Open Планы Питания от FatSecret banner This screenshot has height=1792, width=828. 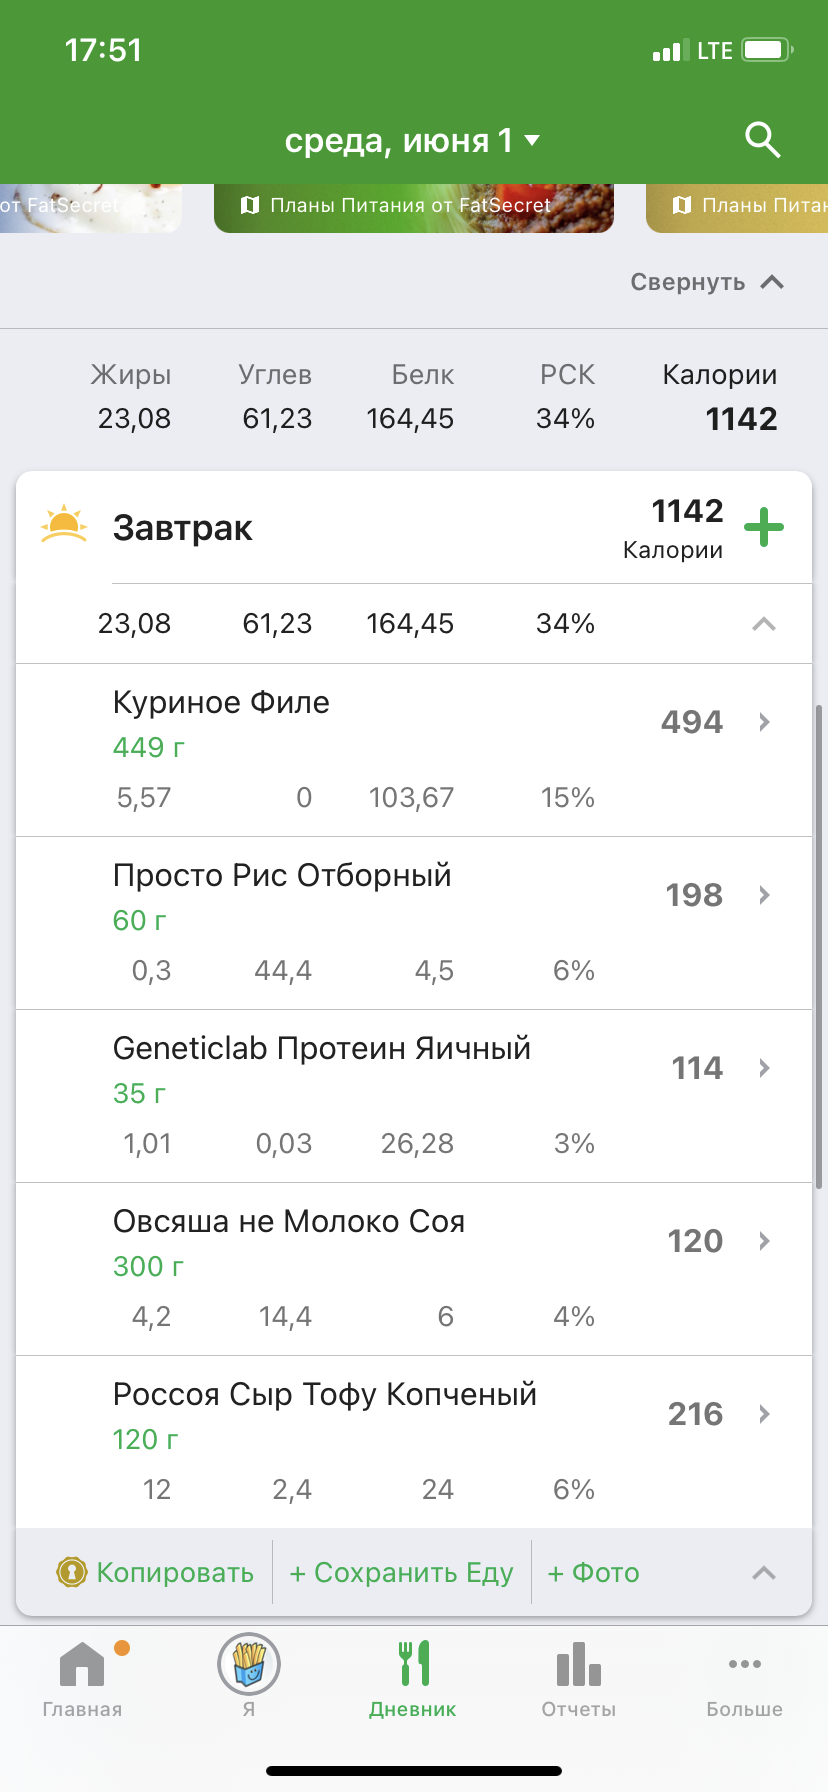pyautogui.click(x=413, y=206)
